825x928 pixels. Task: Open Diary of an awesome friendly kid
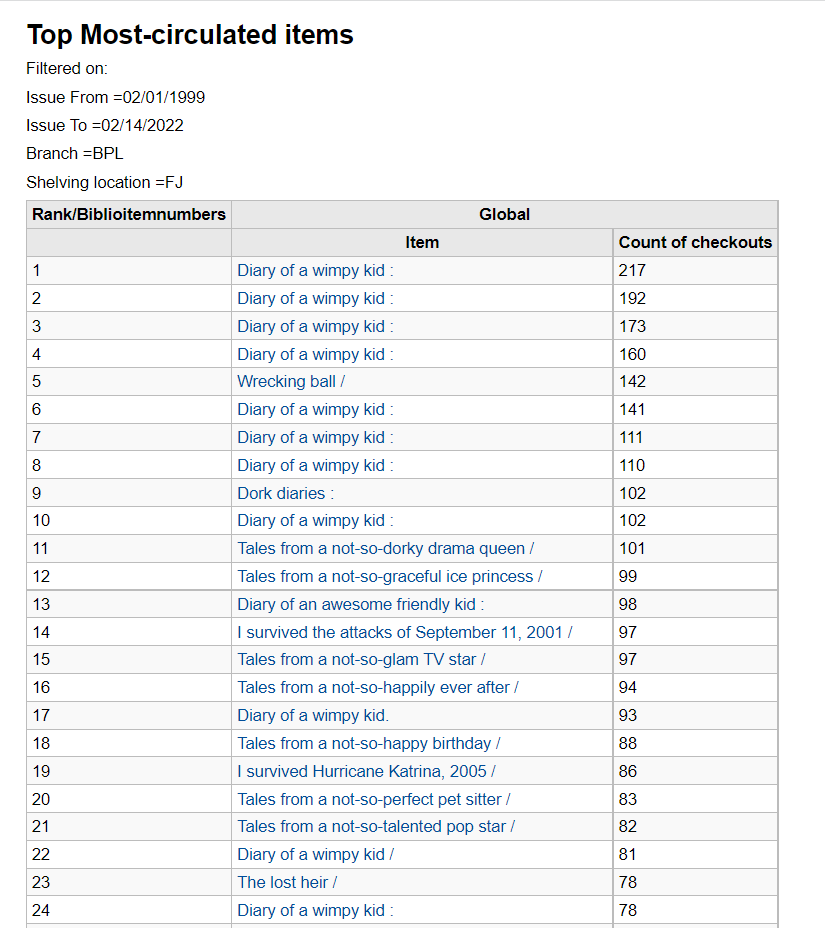pyautogui.click(x=360, y=604)
